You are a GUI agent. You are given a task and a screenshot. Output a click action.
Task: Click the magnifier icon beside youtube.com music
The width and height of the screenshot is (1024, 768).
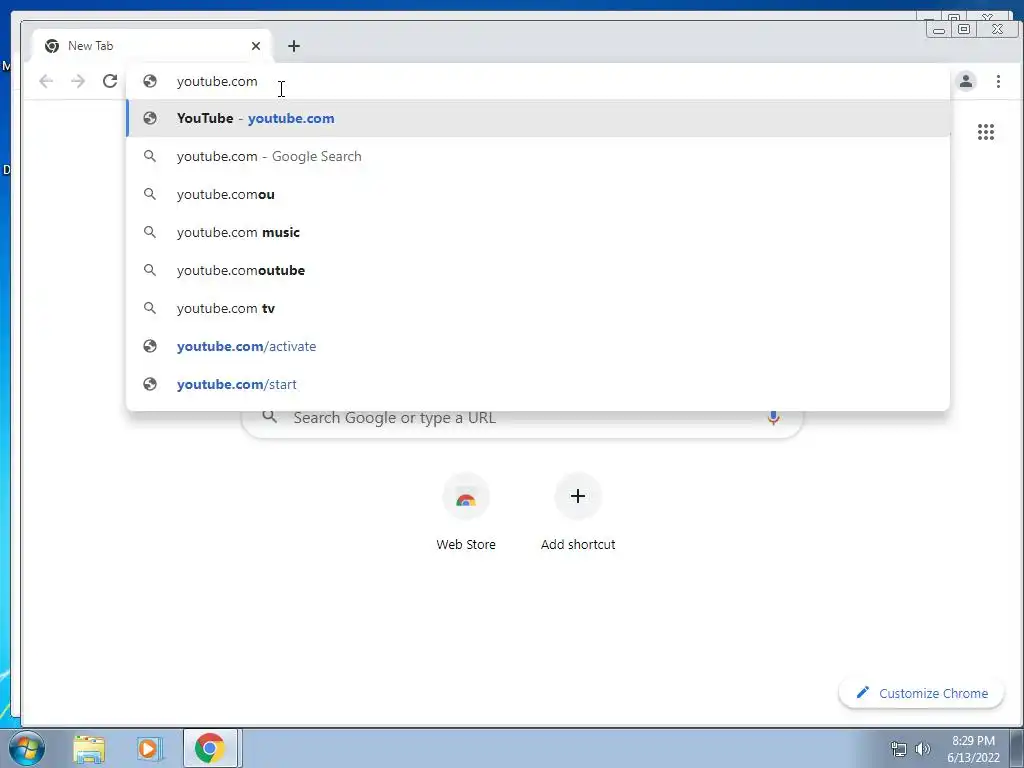tap(150, 232)
